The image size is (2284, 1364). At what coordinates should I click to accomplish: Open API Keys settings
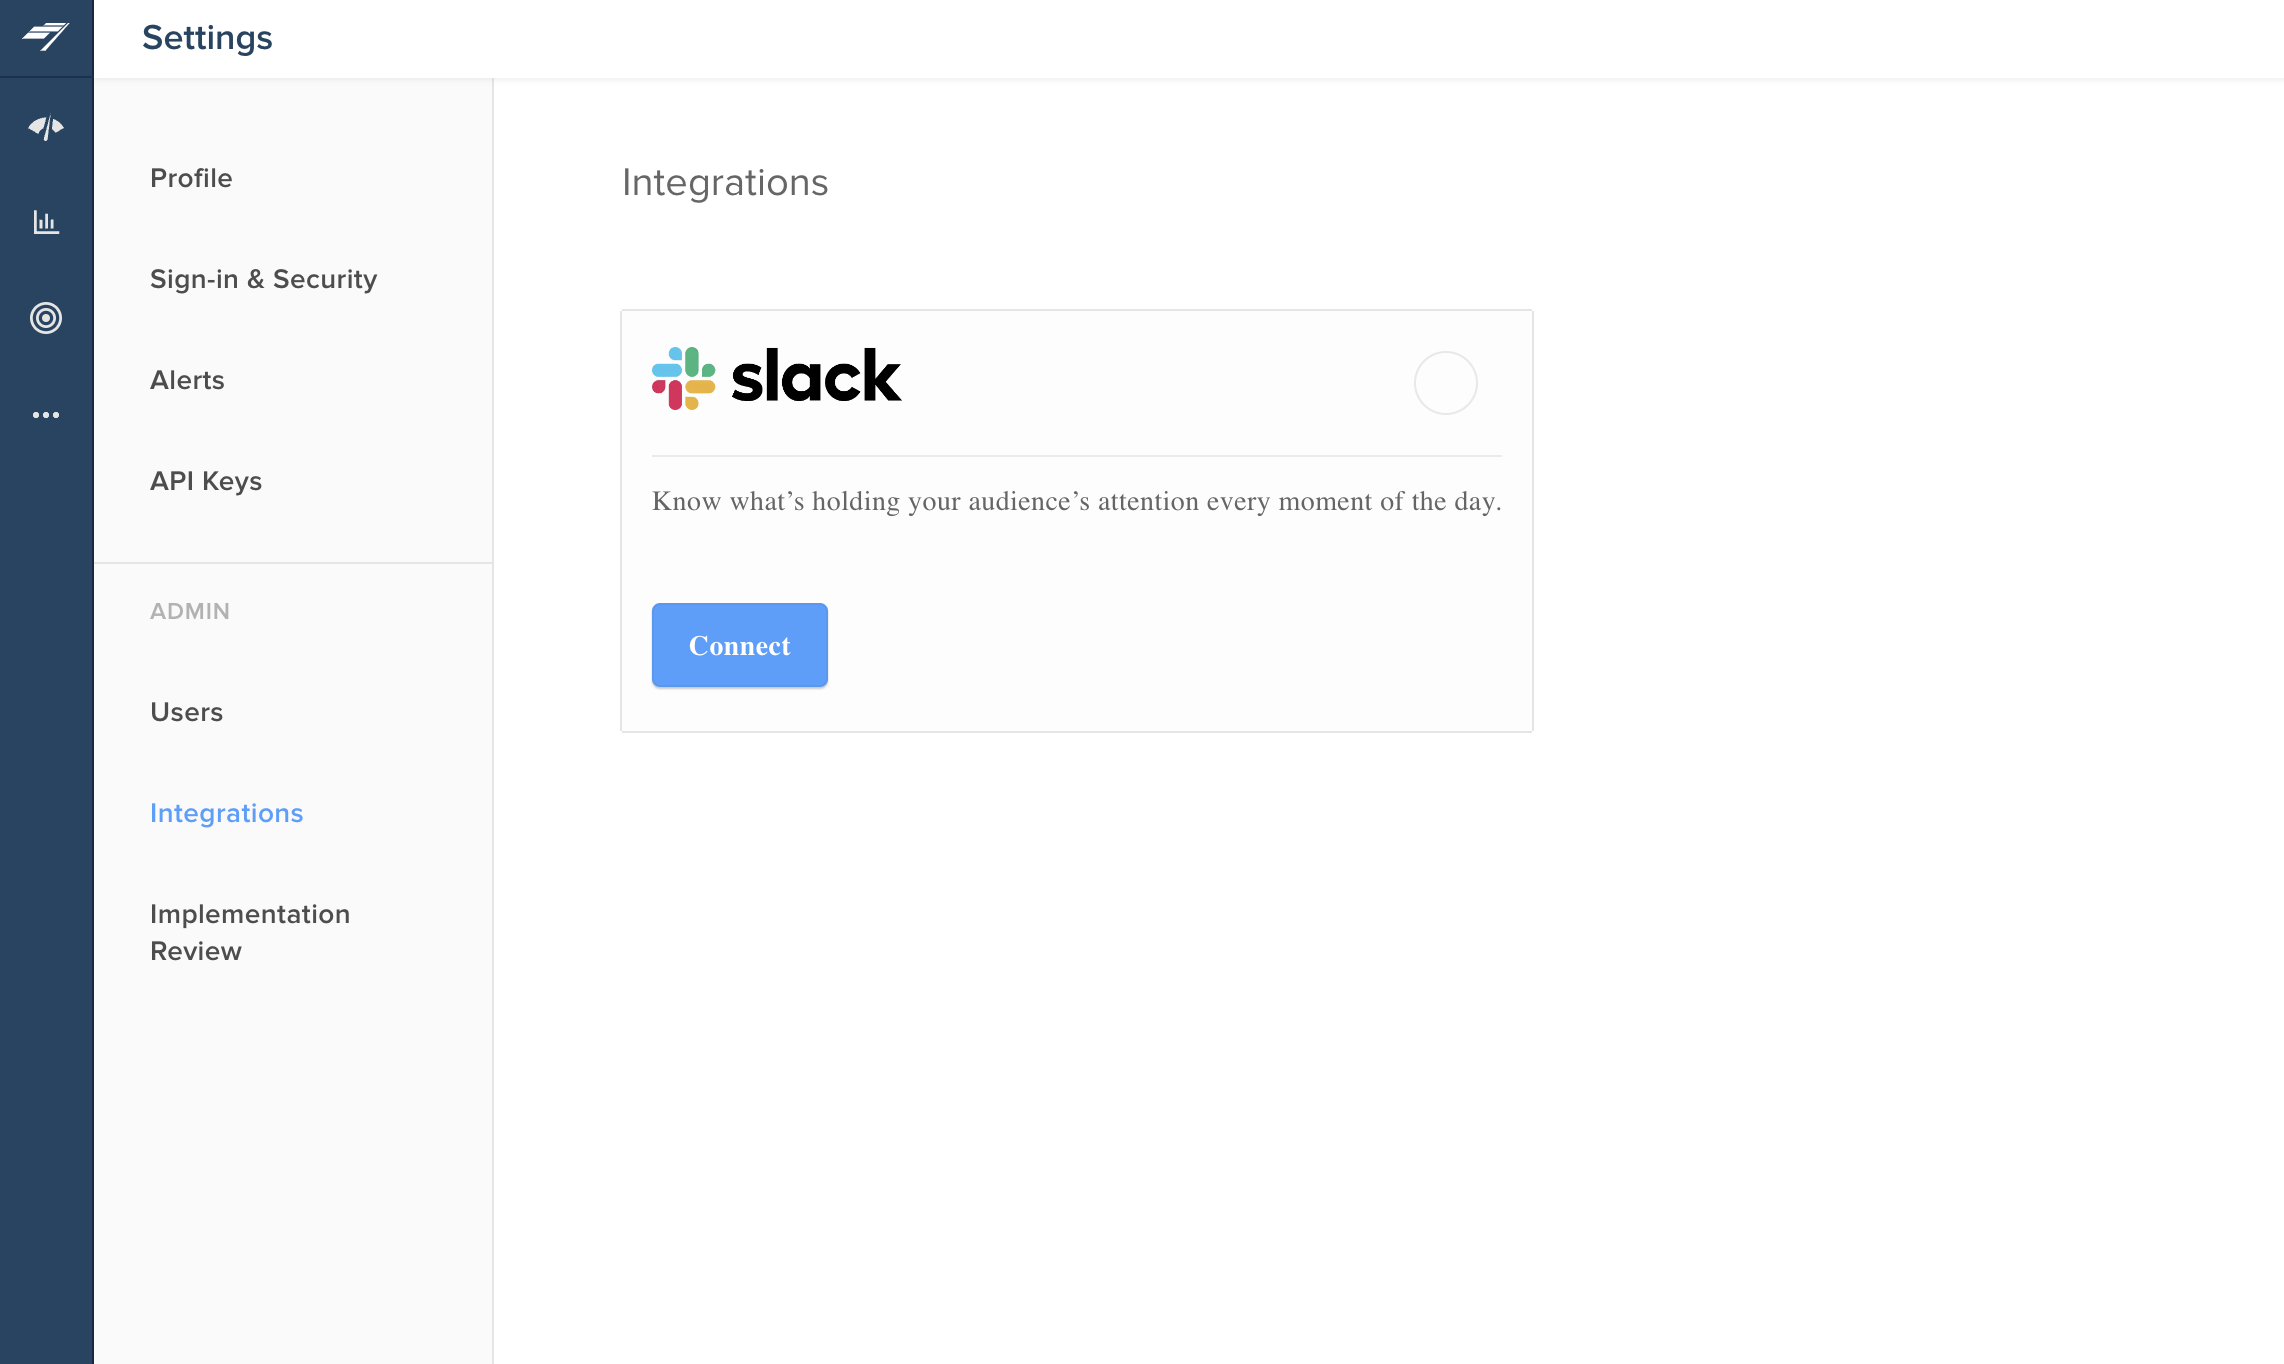[206, 481]
